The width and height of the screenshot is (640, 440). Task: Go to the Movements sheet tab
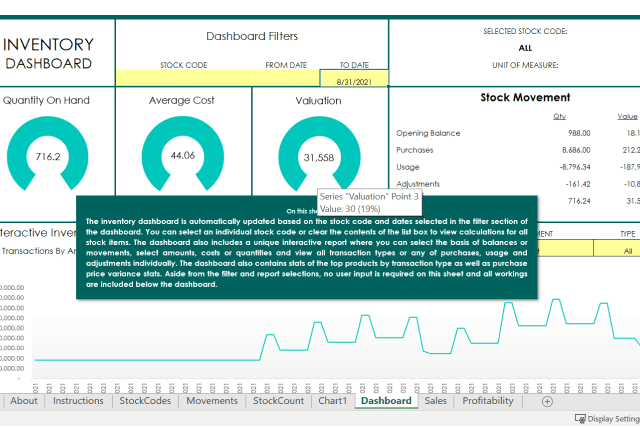pyautogui.click(x=212, y=401)
